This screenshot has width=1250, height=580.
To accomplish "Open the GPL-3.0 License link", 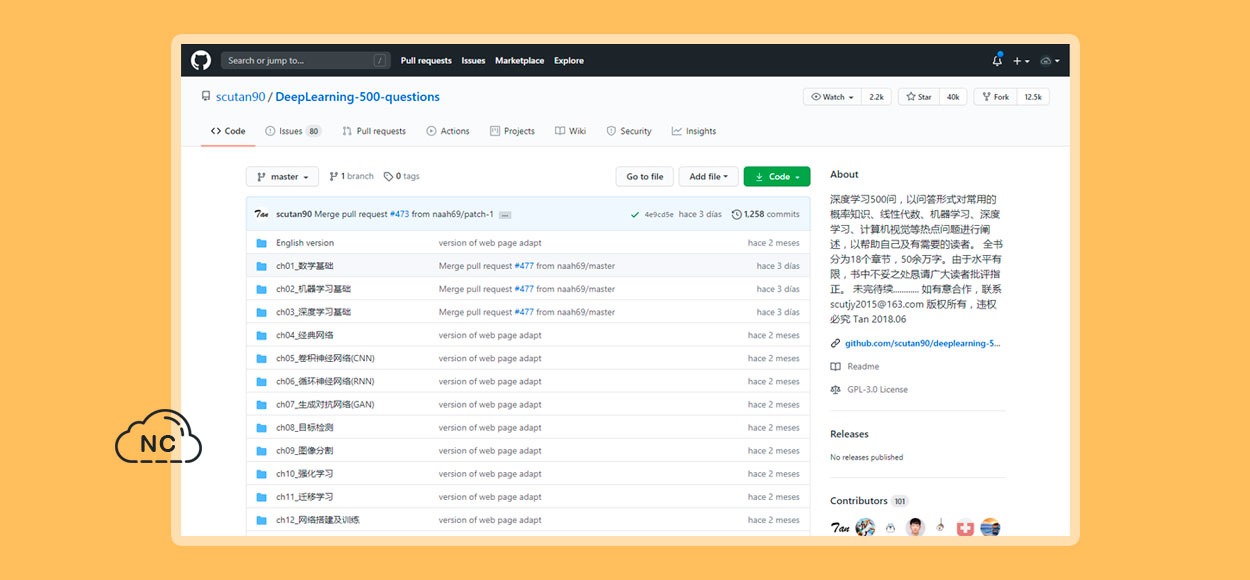I will coord(877,390).
